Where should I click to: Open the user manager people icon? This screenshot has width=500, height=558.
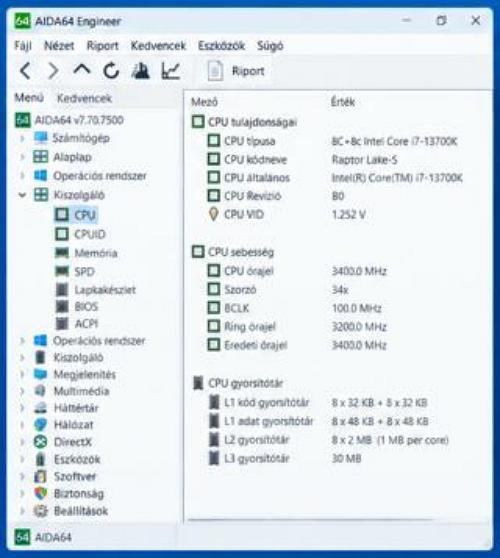[141, 70]
